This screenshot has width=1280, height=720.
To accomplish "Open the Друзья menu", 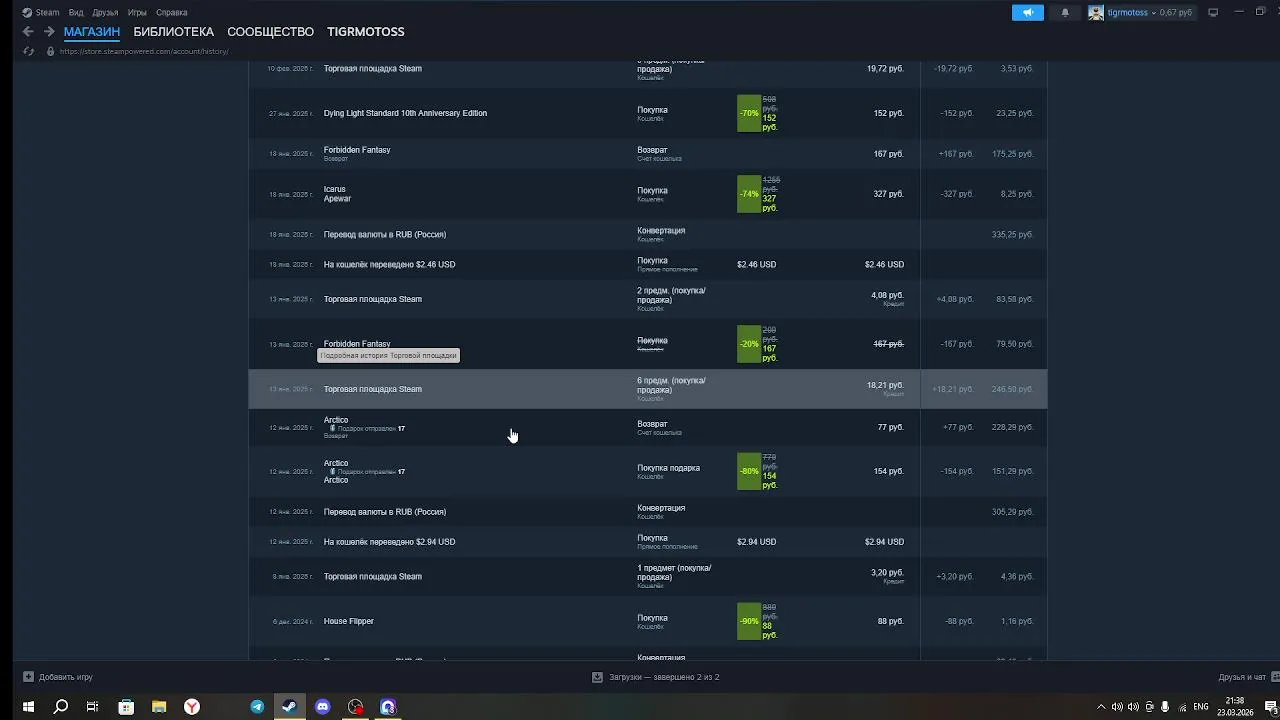I will pyautogui.click(x=105, y=13).
